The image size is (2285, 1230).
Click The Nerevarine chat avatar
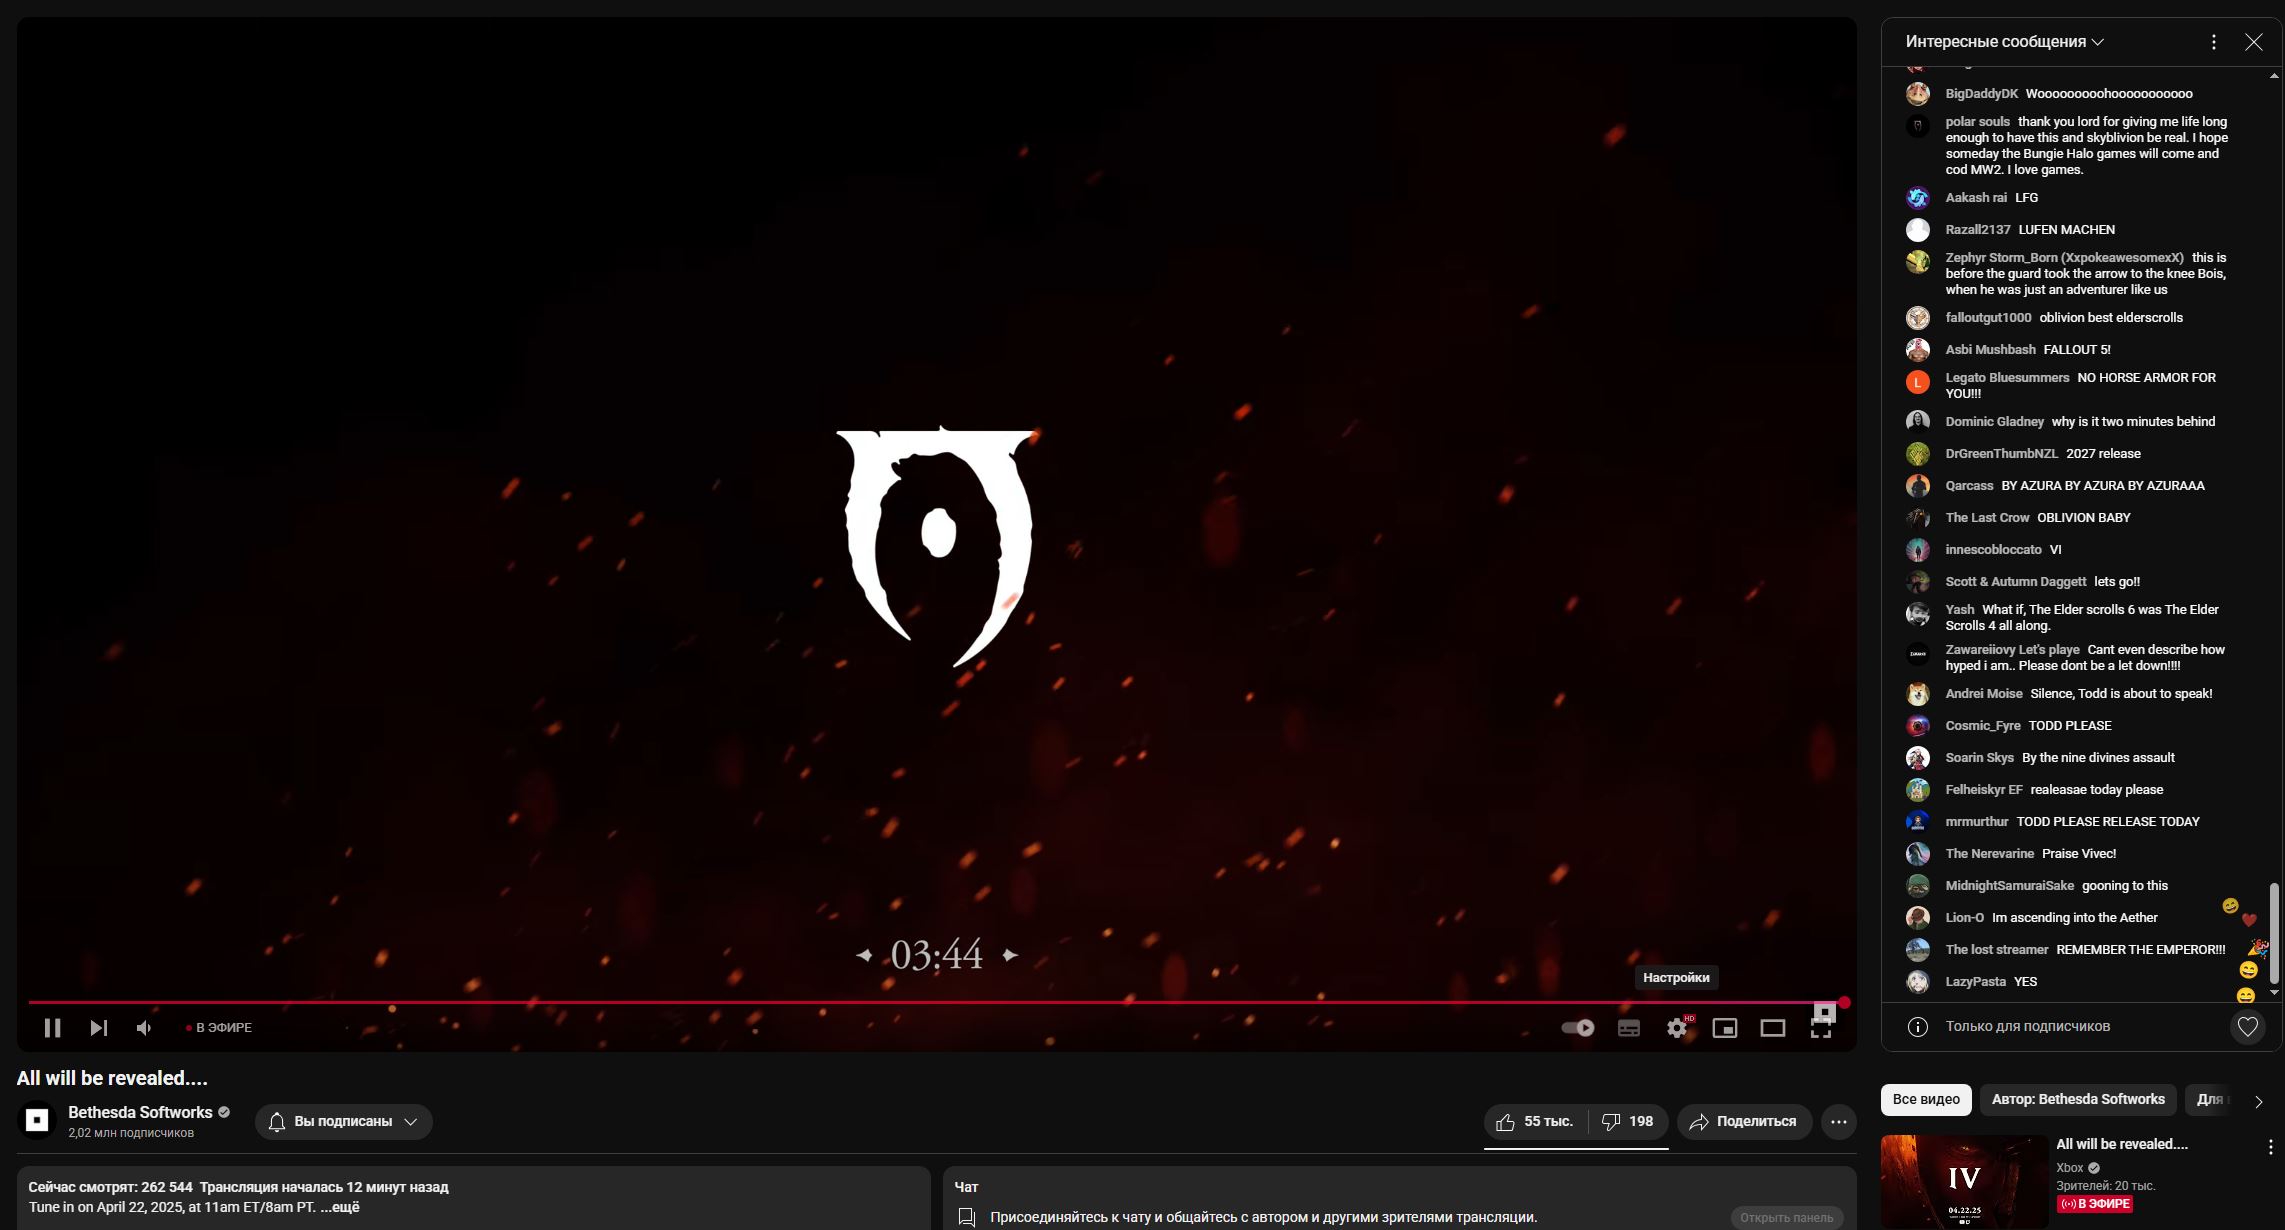click(x=1917, y=854)
